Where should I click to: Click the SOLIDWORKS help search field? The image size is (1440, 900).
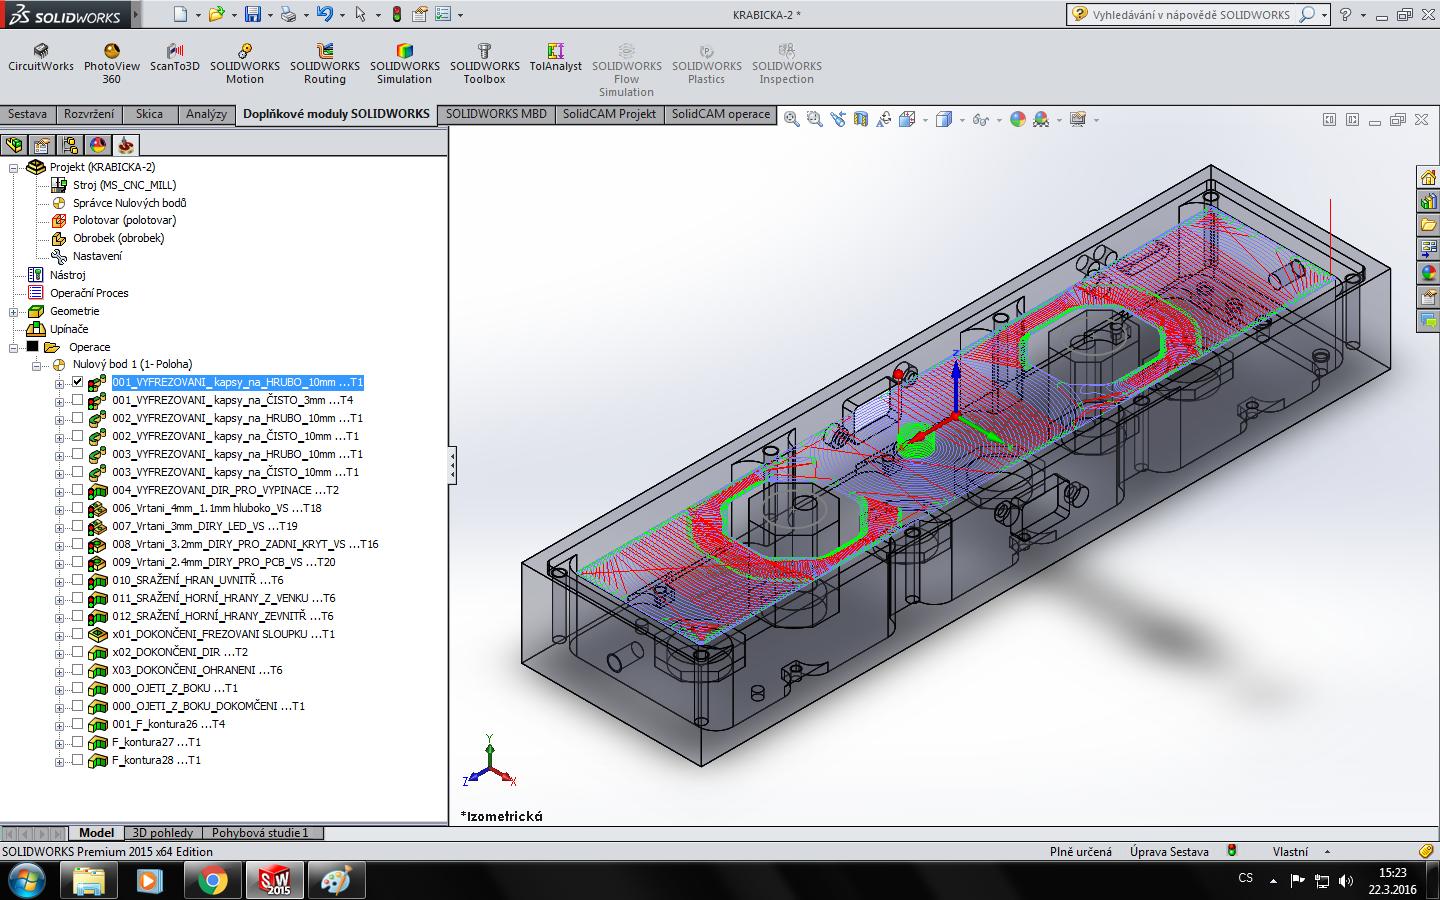pyautogui.click(x=1190, y=15)
